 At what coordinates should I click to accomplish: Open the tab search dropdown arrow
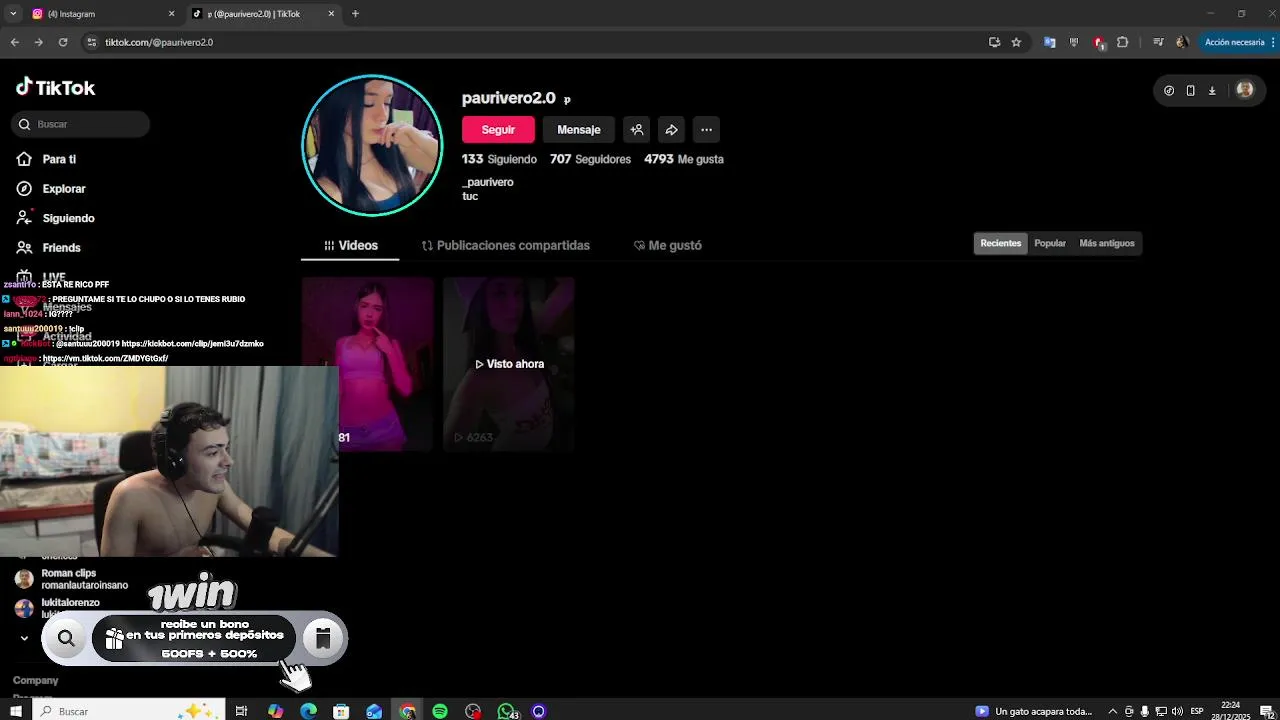pyautogui.click(x=13, y=14)
